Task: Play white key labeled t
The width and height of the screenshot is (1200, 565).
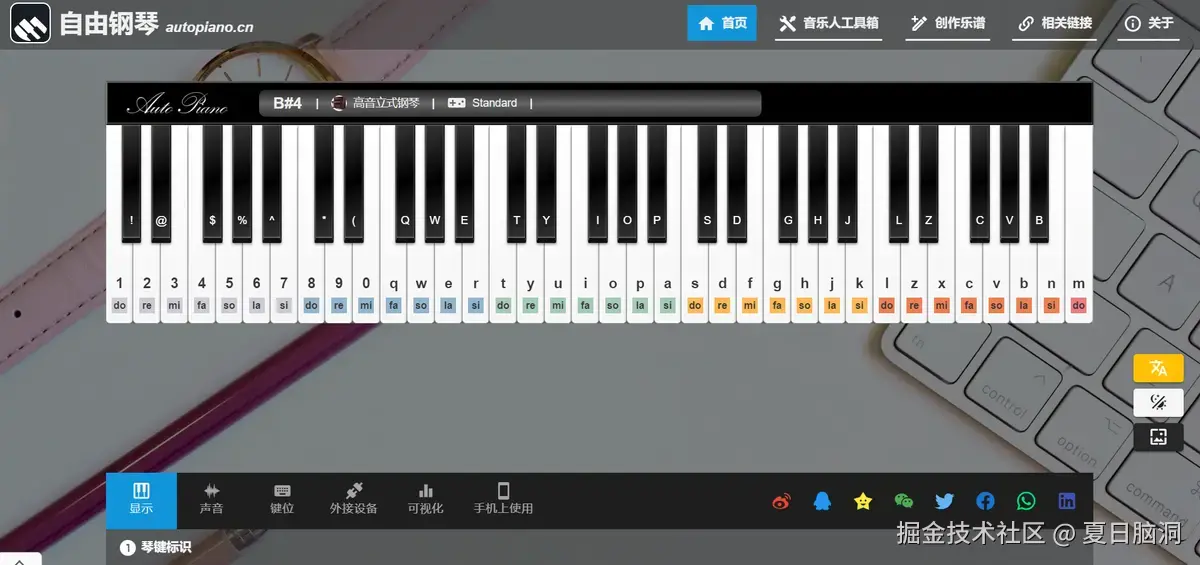Action: 503,285
